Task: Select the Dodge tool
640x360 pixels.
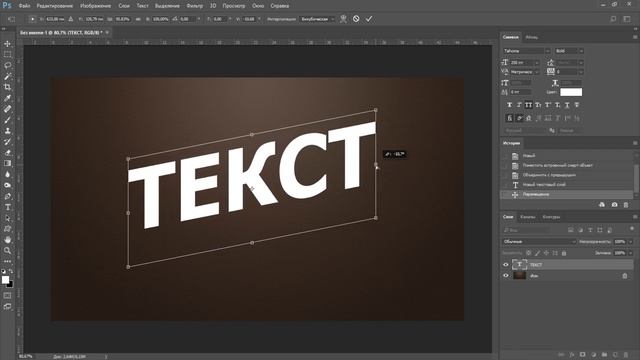Action: [7, 185]
